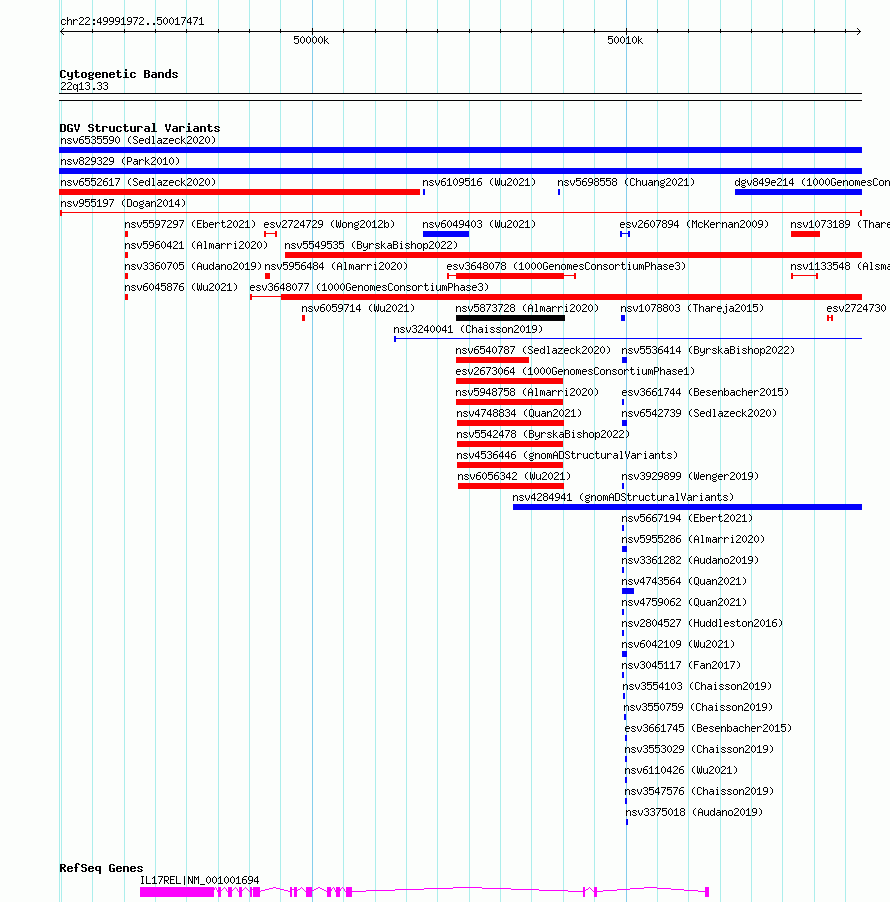The height and width of the screenshot is (902, 890).
Task: Click nsv4748834 (Quan2021) label
Action: click(519, 414)
